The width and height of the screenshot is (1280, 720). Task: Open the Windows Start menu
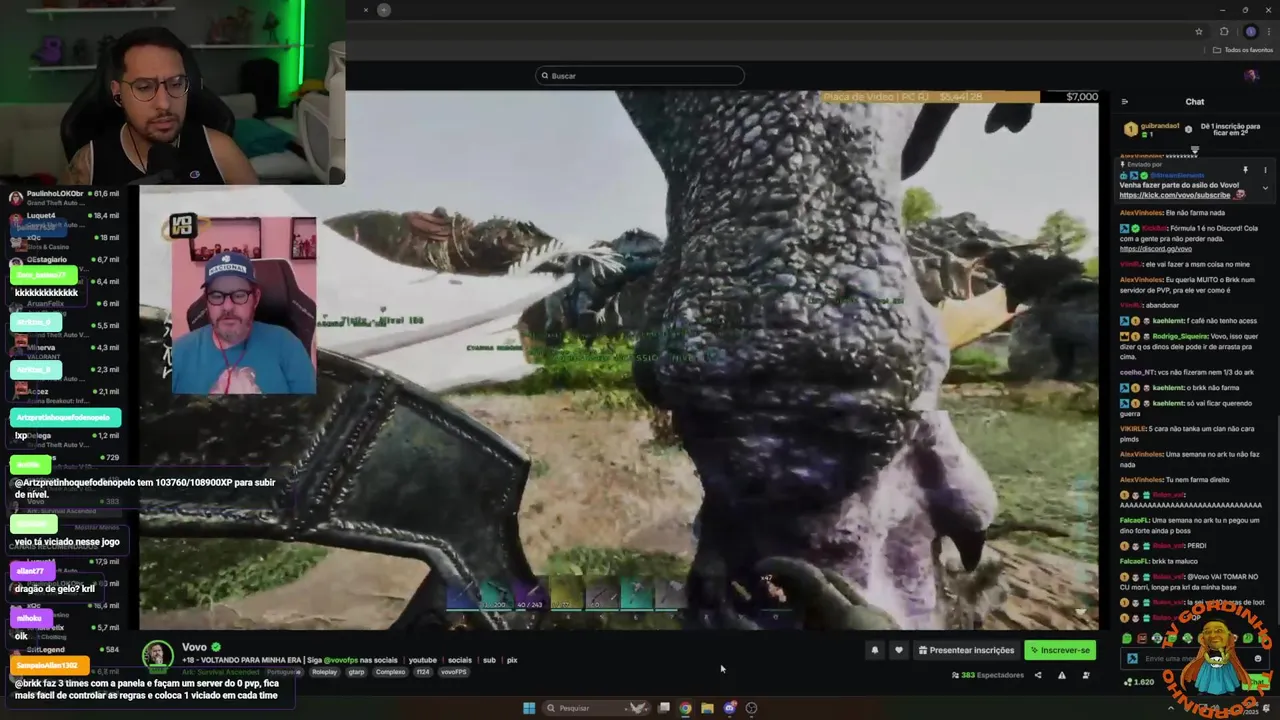[529, 708]
